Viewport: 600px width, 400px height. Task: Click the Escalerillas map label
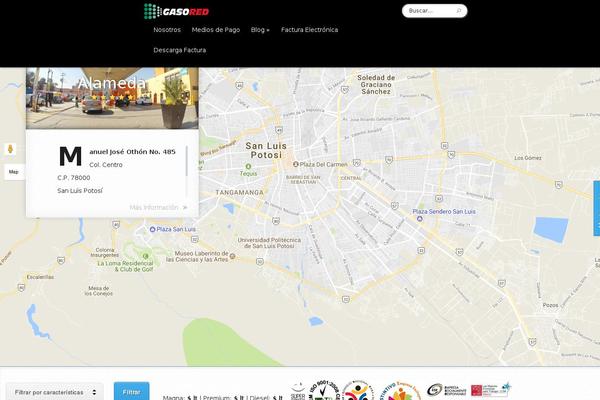(x=40, y=277)
